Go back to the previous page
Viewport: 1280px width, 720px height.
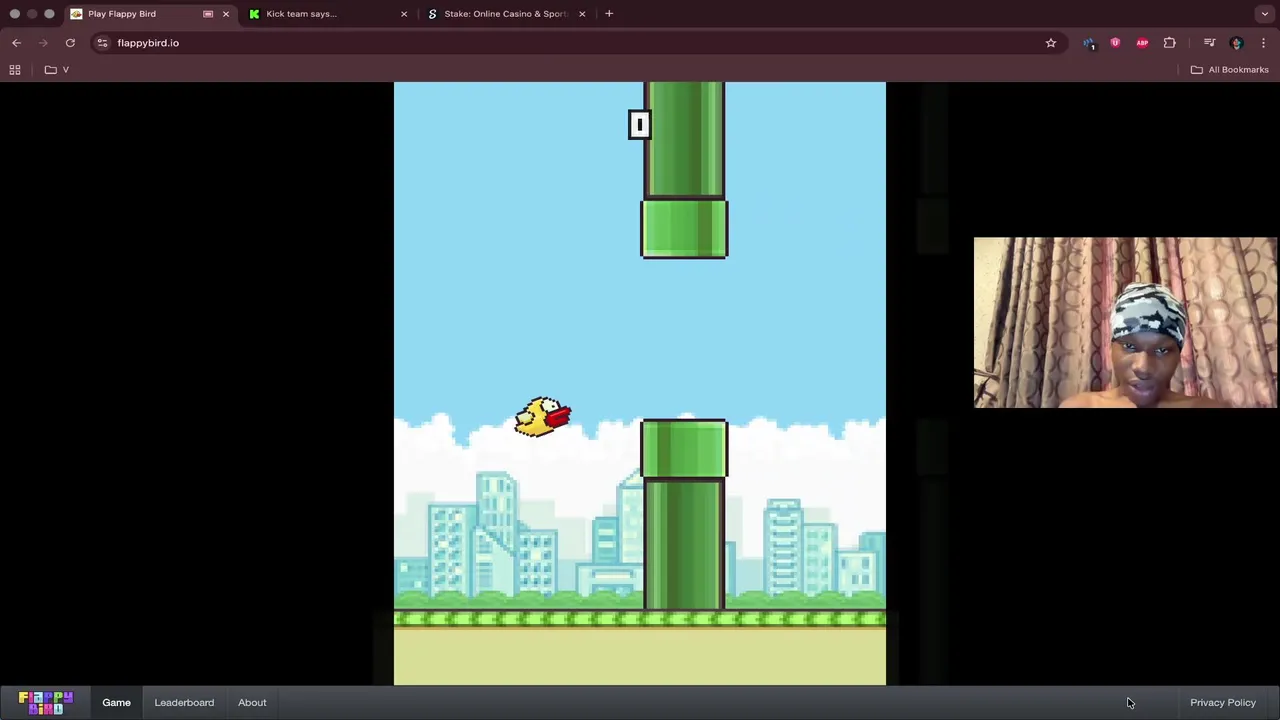tap(16, 43)
